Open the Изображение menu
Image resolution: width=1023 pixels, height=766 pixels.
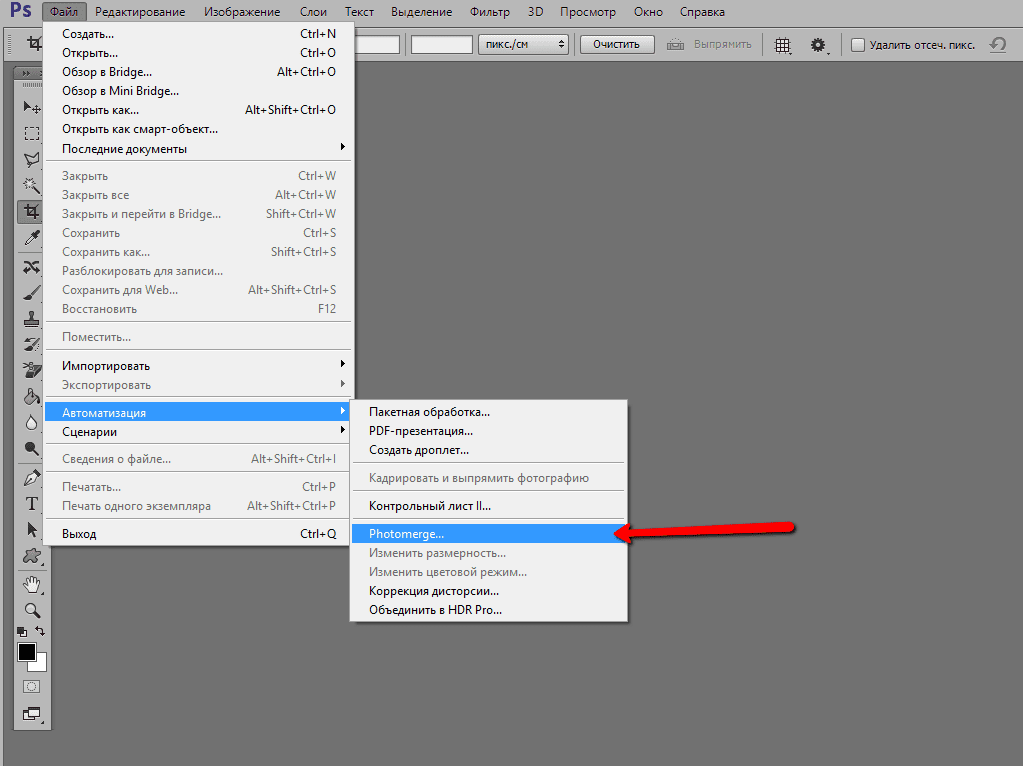(x=242, y=12)
